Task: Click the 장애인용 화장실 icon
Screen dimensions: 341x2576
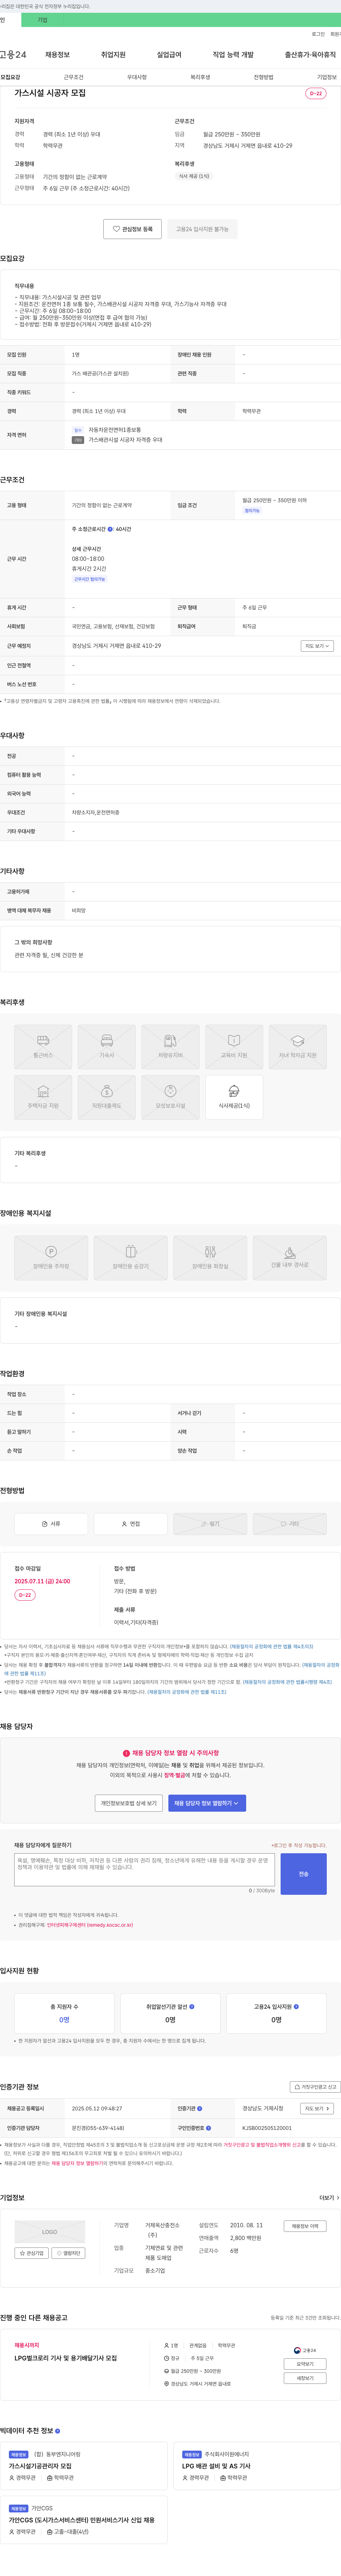Action: (210, 1258)
